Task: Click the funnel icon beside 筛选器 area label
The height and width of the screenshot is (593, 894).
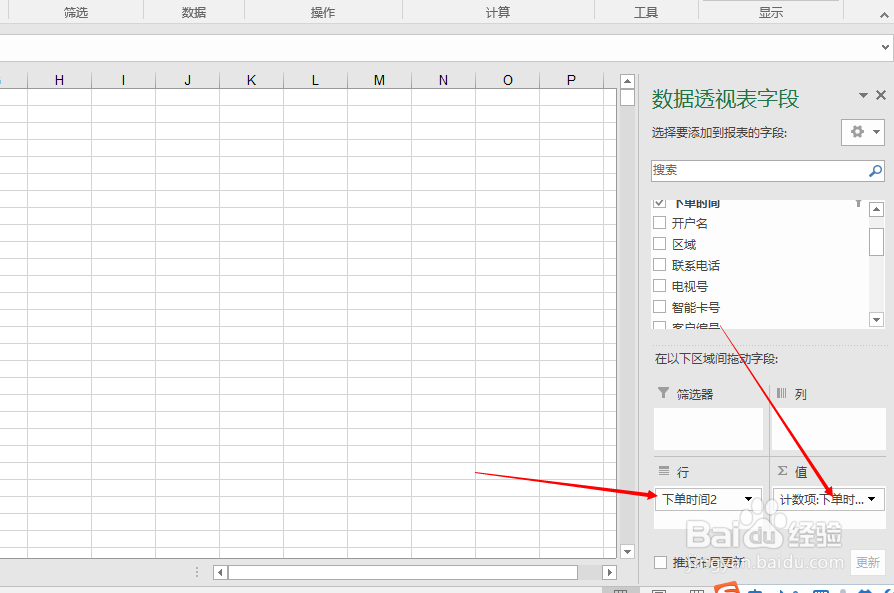Action: click(665, 392)
